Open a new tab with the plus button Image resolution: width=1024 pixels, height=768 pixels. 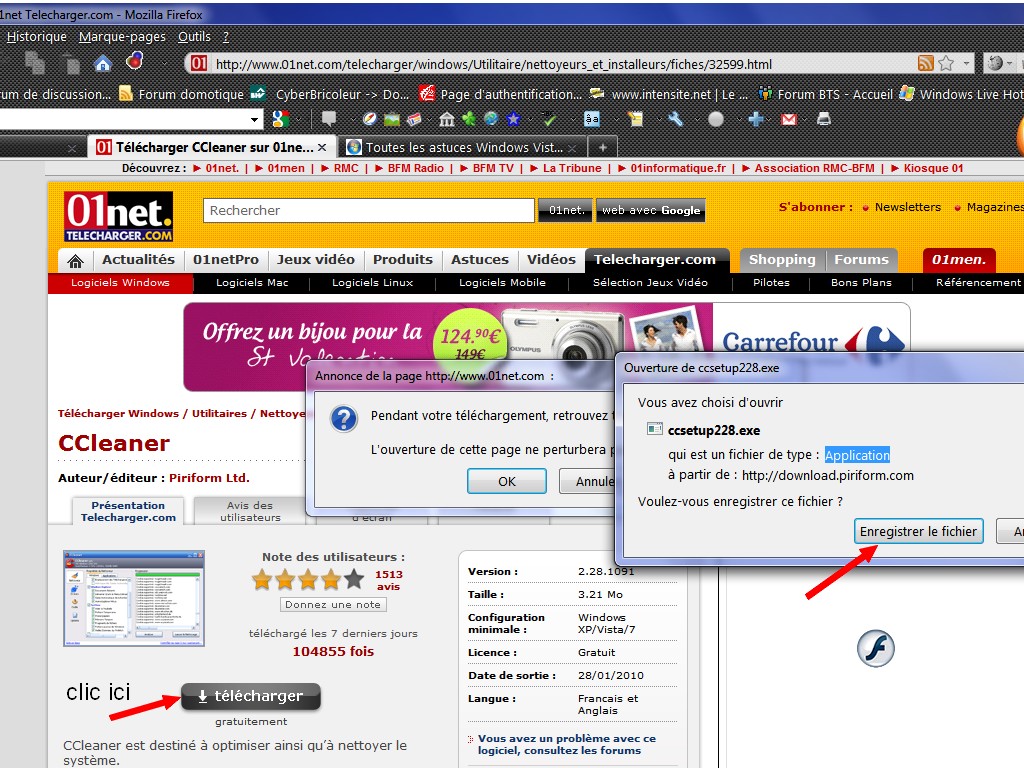point(602,147)
